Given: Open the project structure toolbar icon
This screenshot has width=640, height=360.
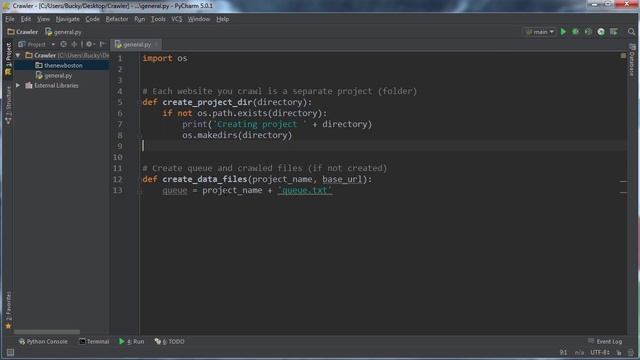Looking at the screenshot, I should pyautogui.click(x=613, y=31).
